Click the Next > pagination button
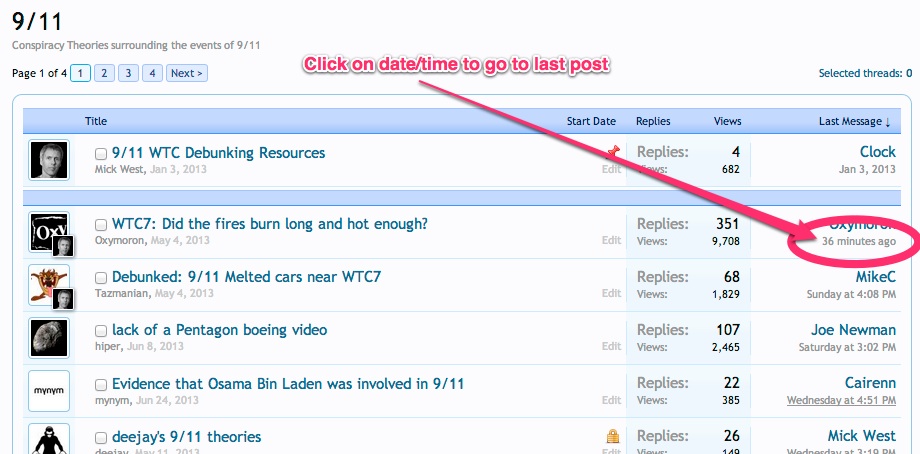 [187, 73]
